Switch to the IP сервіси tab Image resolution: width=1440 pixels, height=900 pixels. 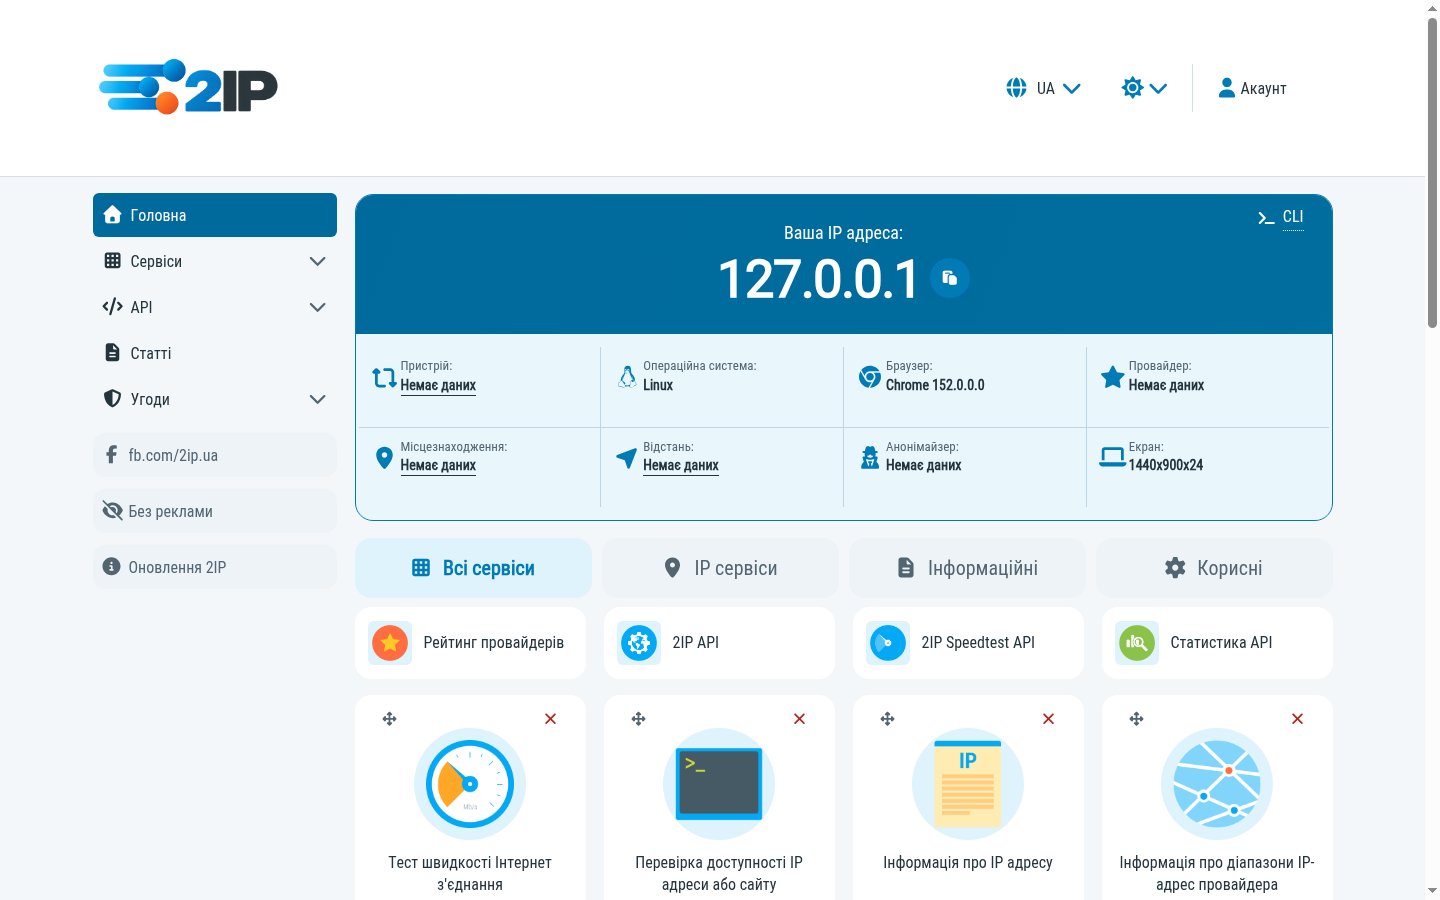pos(720,568)
